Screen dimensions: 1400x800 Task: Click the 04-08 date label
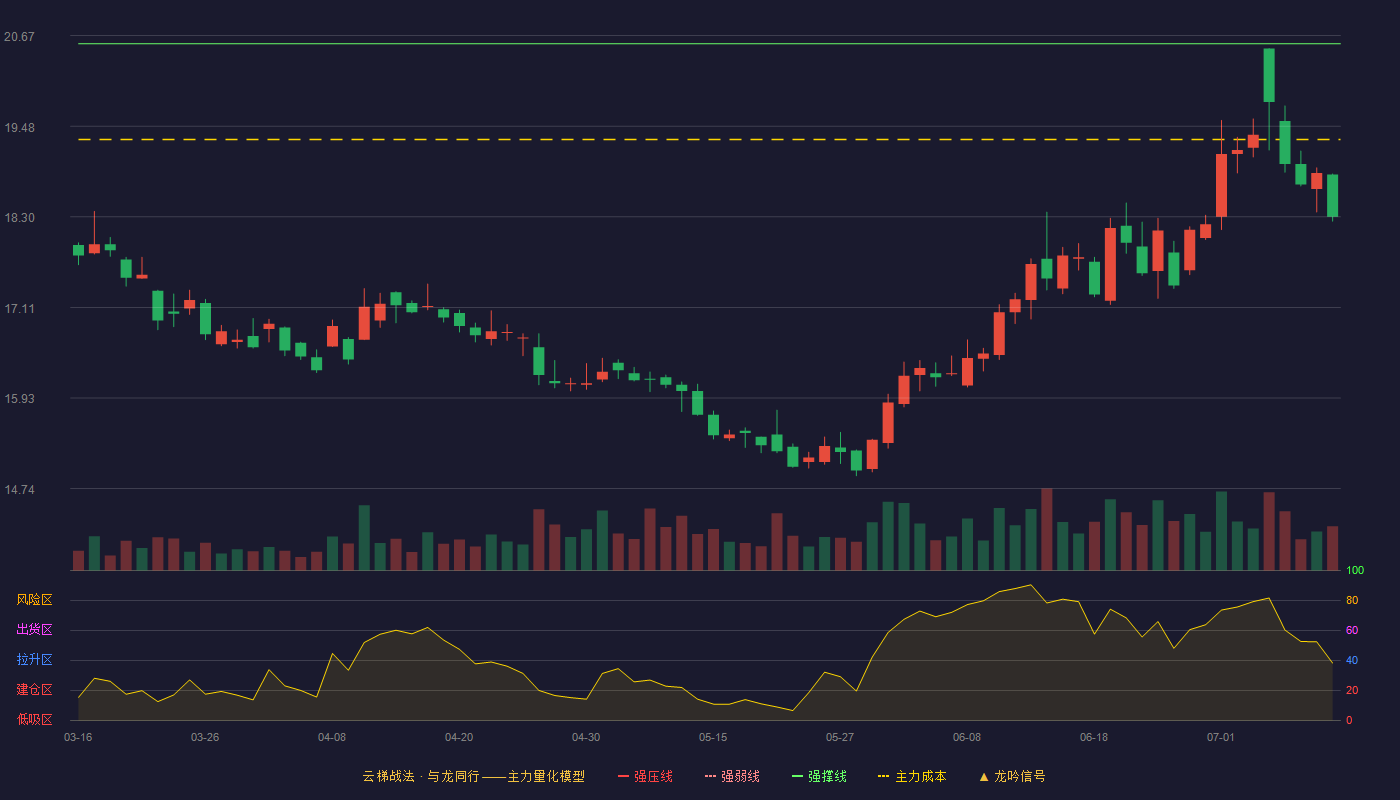(x=332, y=737)
